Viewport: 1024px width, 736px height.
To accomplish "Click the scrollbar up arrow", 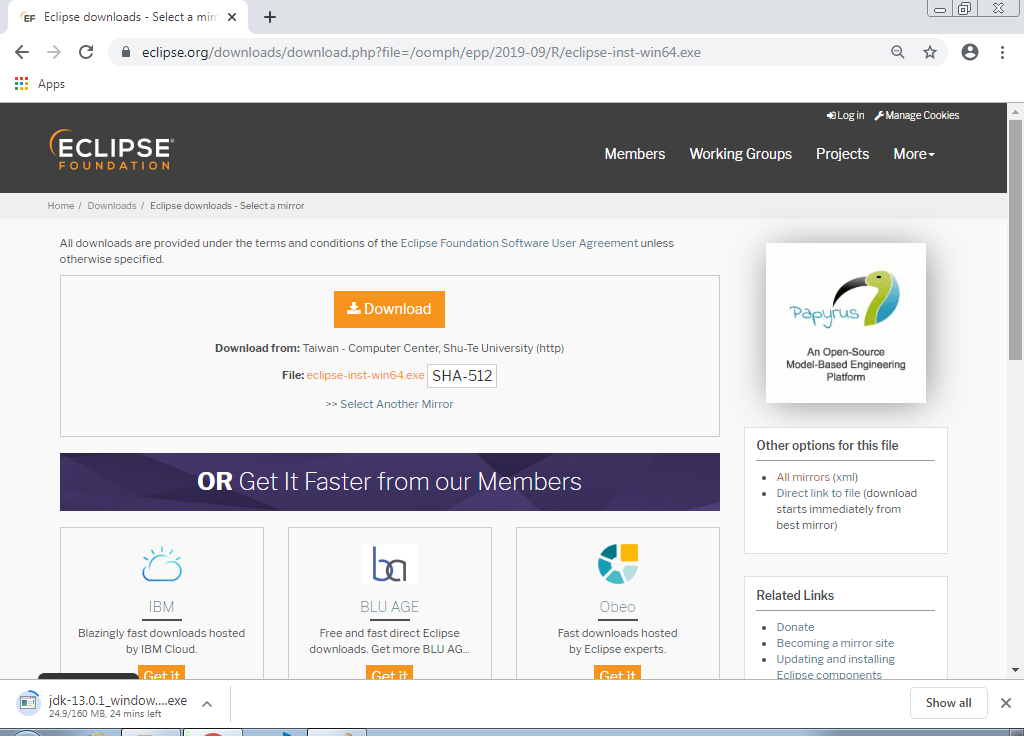I will (1015, 112).
